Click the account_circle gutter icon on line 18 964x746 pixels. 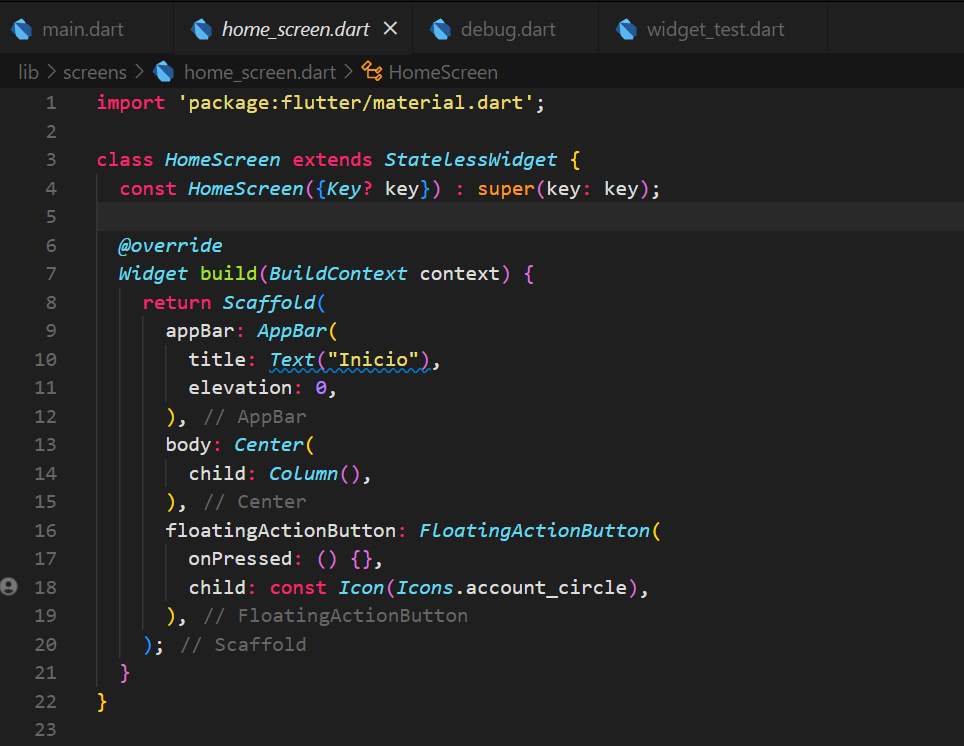pyautogui.click(x=9, y=587)
